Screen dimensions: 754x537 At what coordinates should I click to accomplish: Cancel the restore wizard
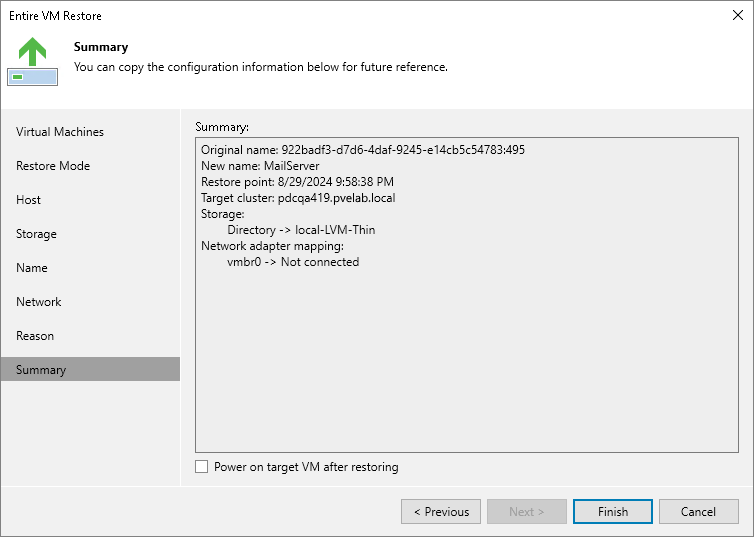tap(699, 512)
